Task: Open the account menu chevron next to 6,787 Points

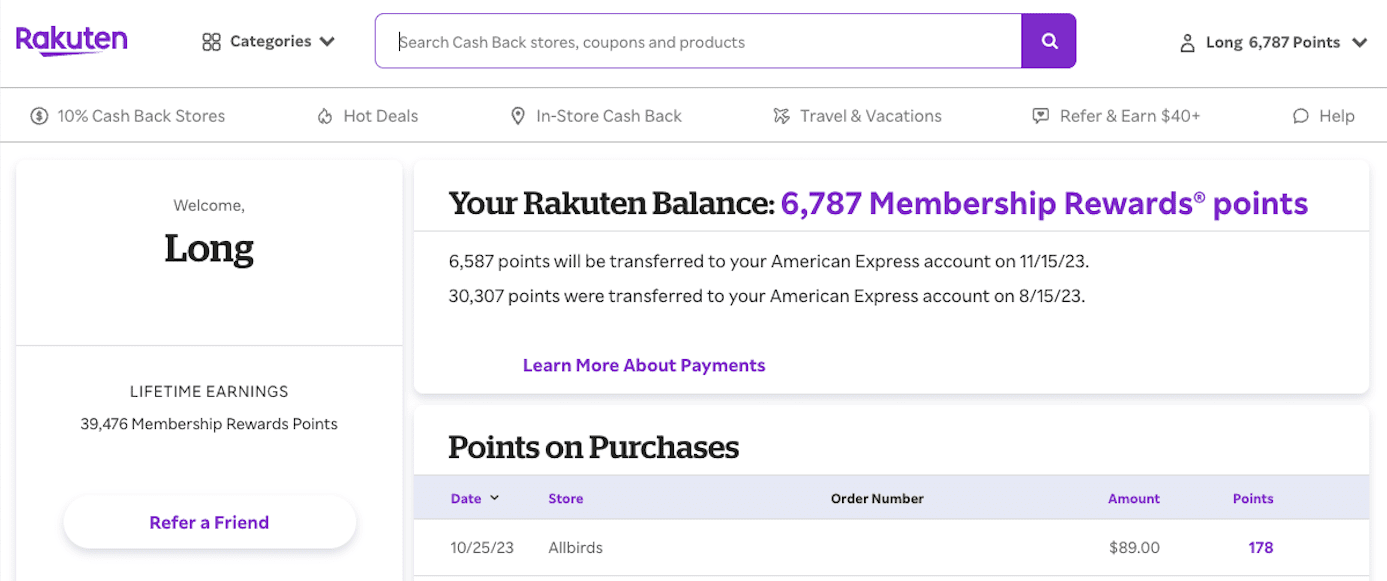Action: pyautogui.click(x=1360, y=42)
